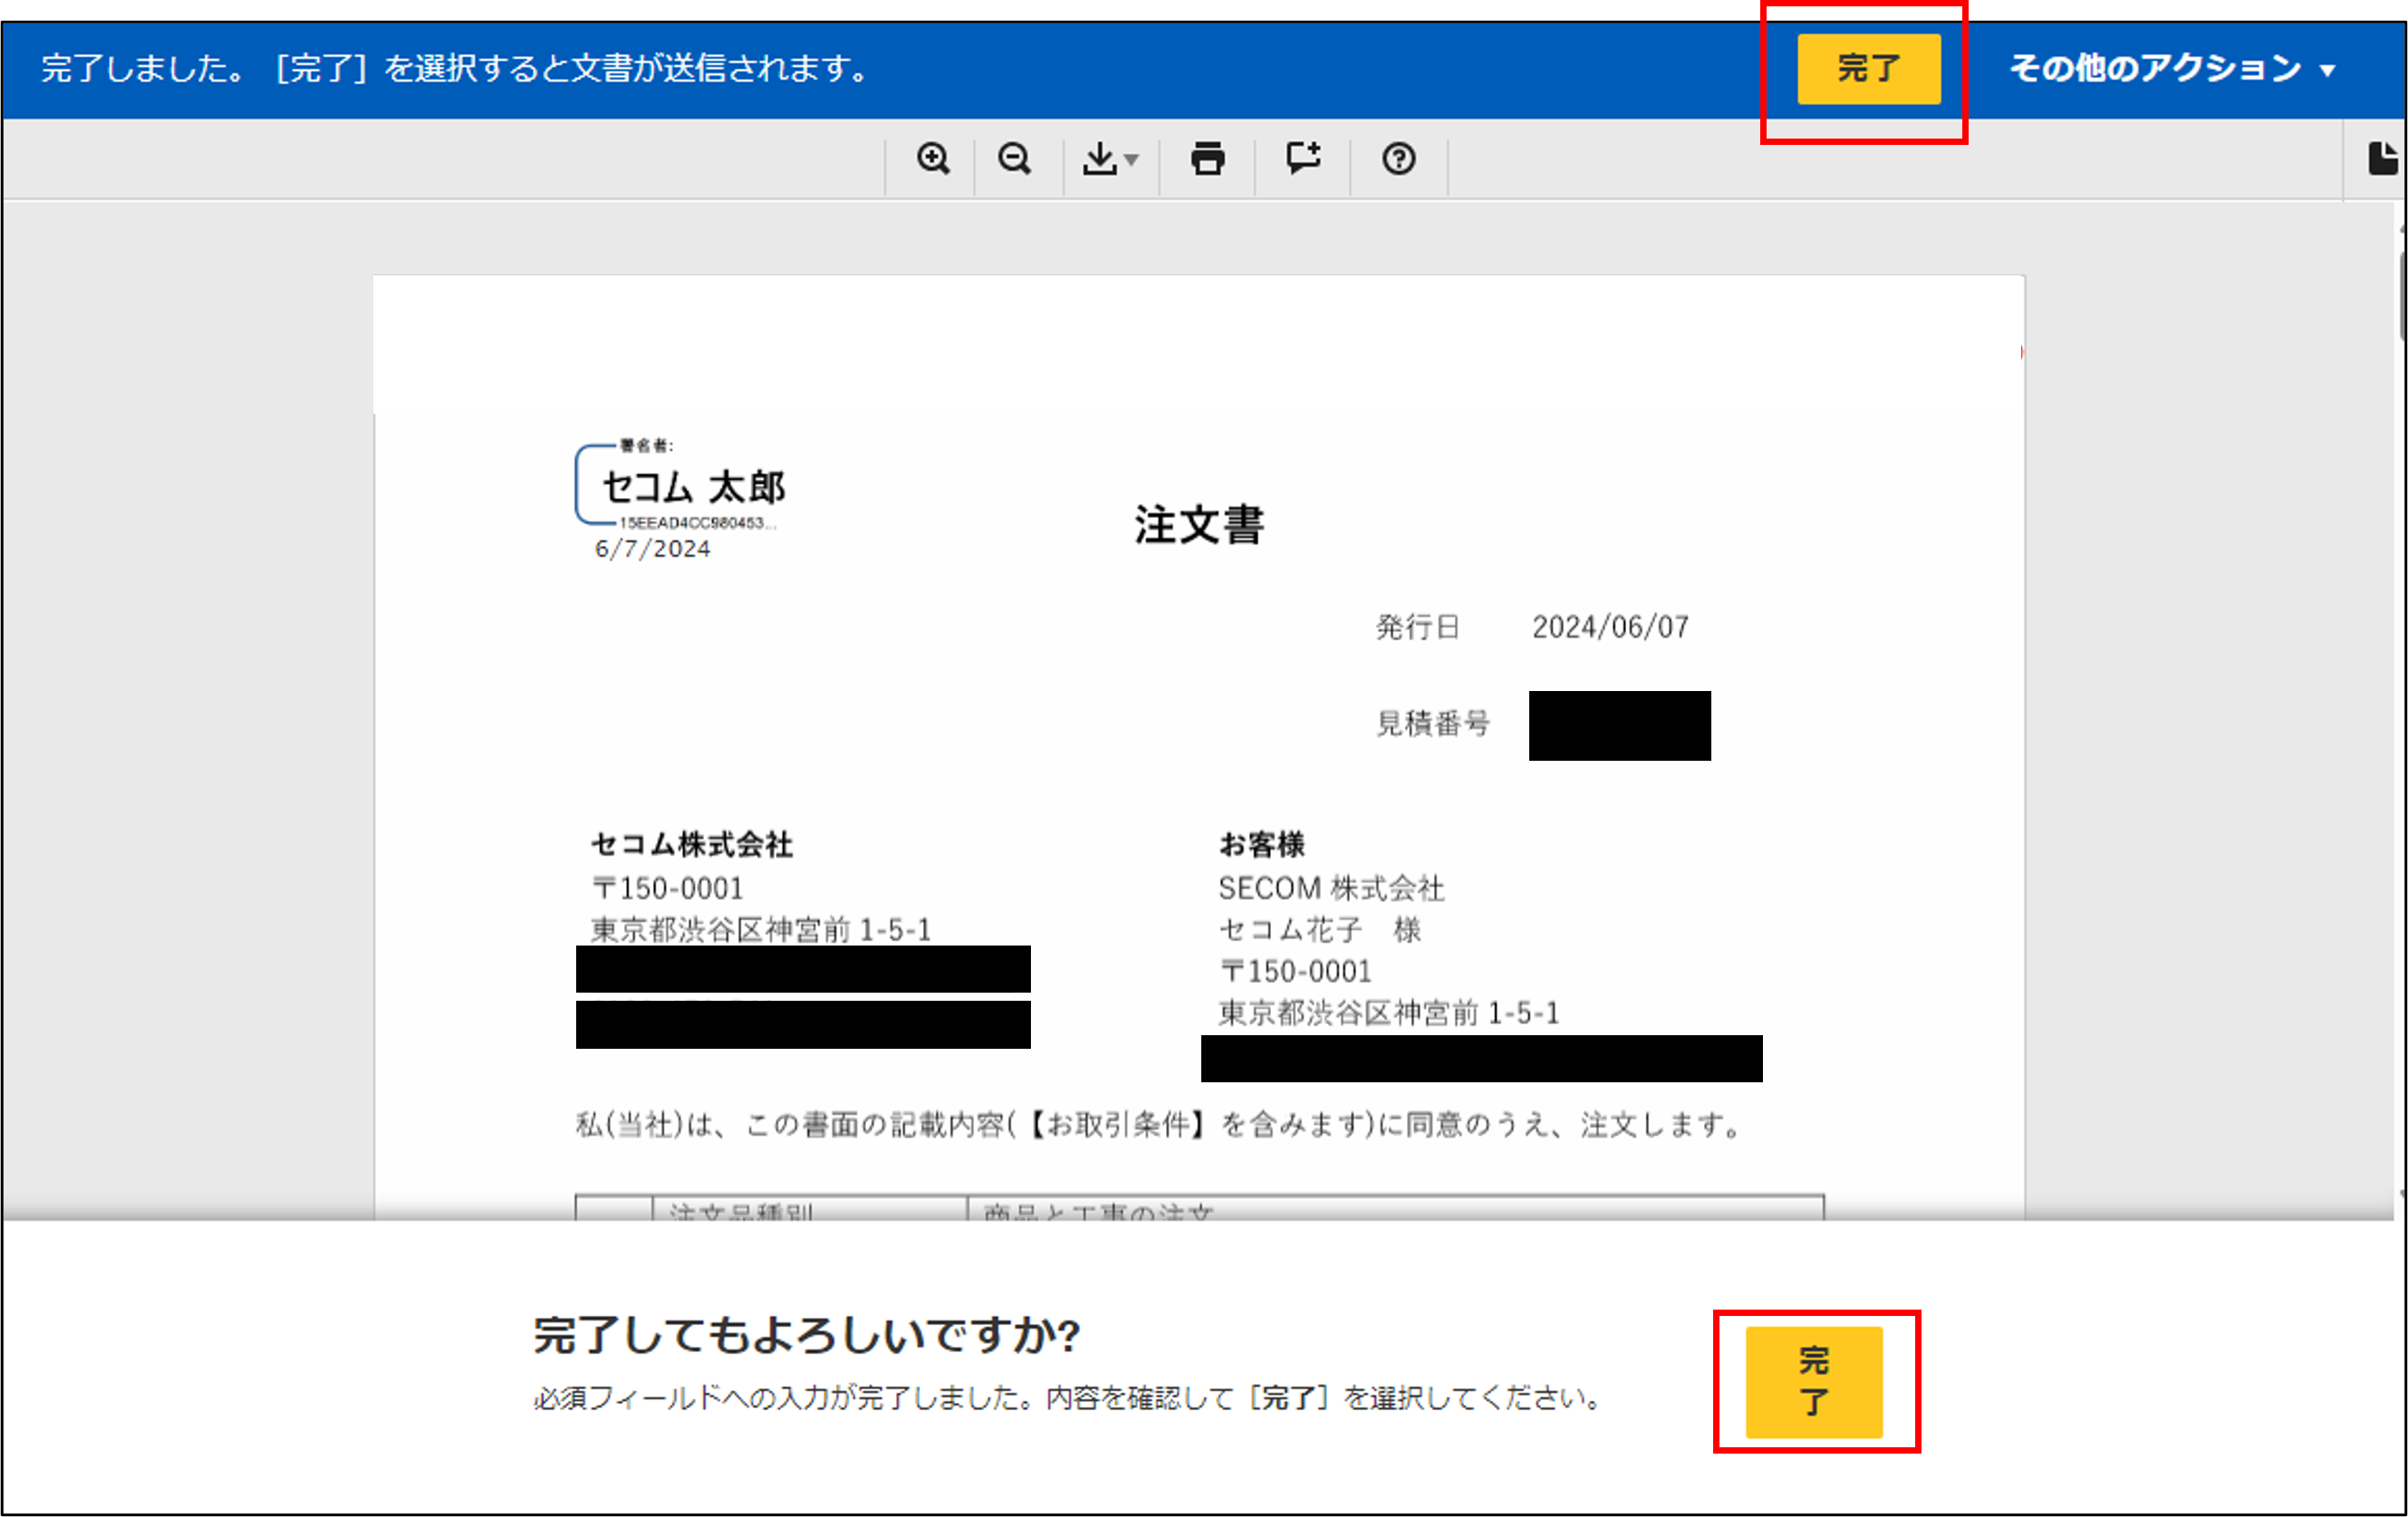Select the 注文書 document title
Image resolution: width=2408 pixels, height=1517 pixels.
pyautogui.click(x=1199, y=525)
